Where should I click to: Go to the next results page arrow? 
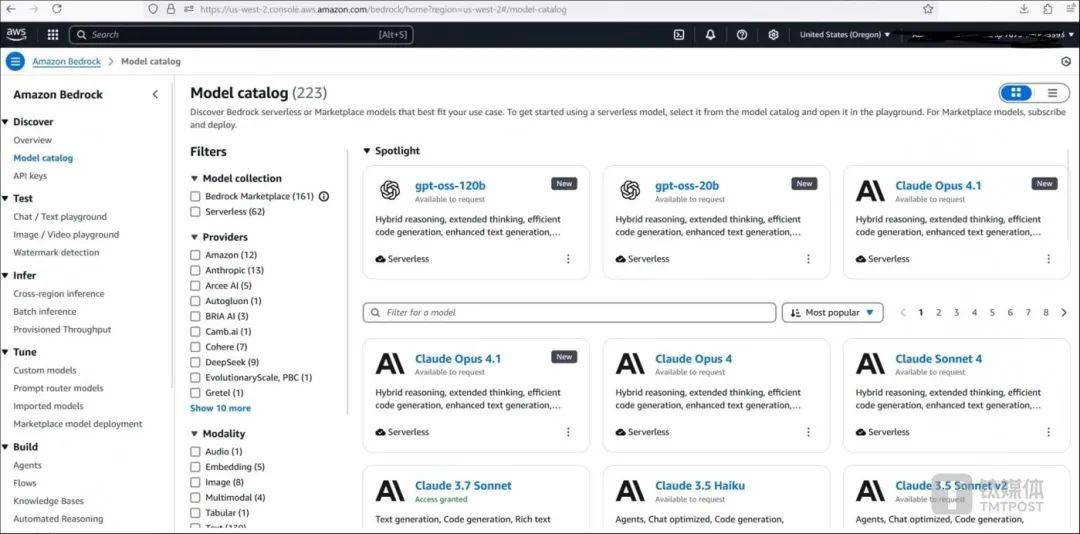coord(1064,313)
